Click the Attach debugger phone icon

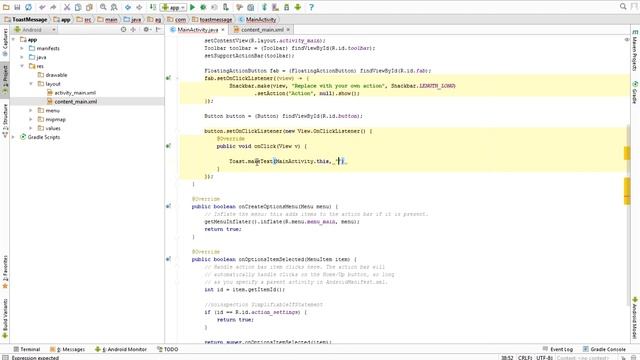(x=225, y=7)
